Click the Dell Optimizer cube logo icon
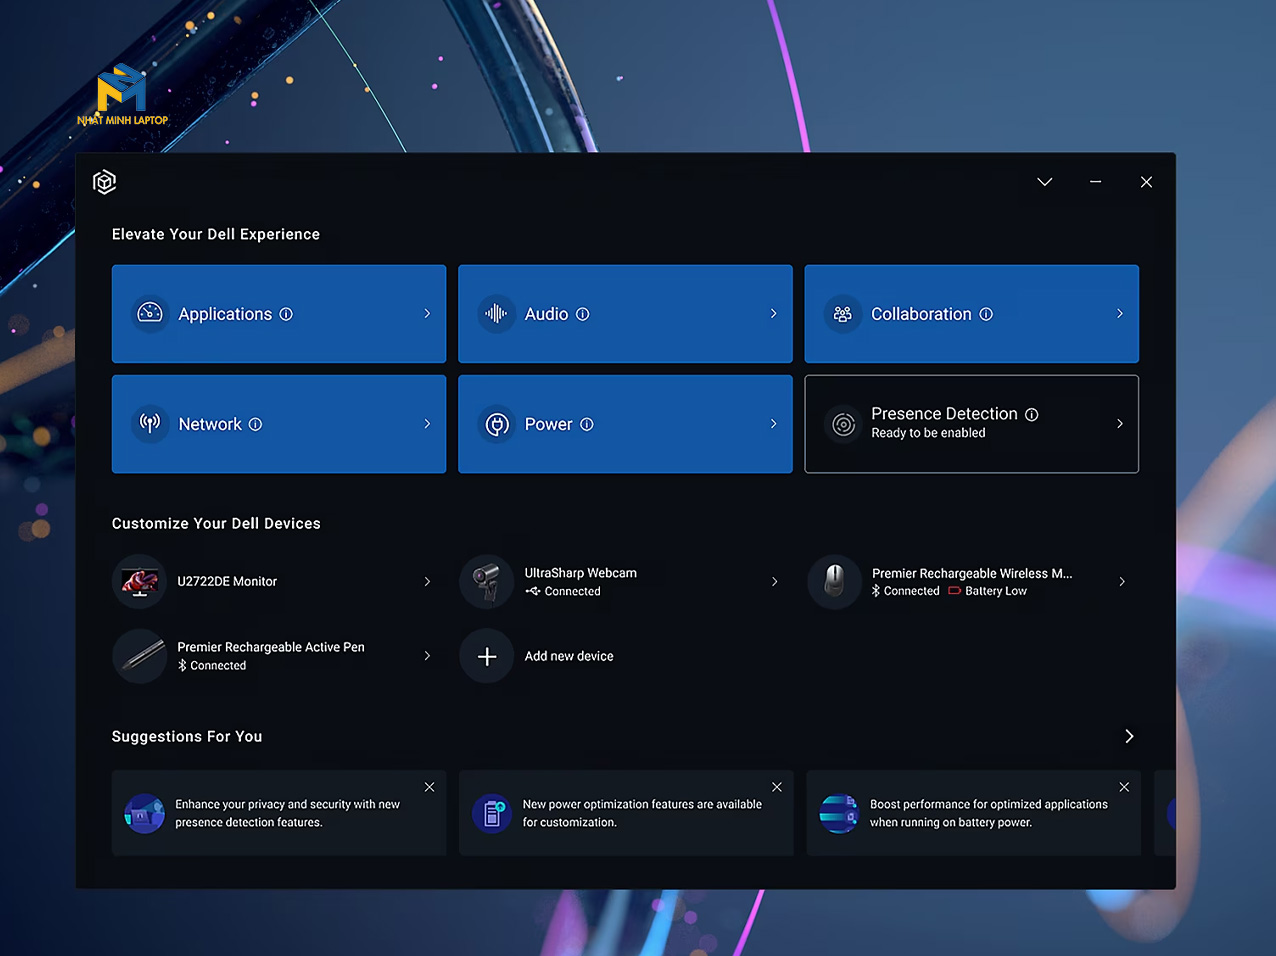 pos(104,182)
